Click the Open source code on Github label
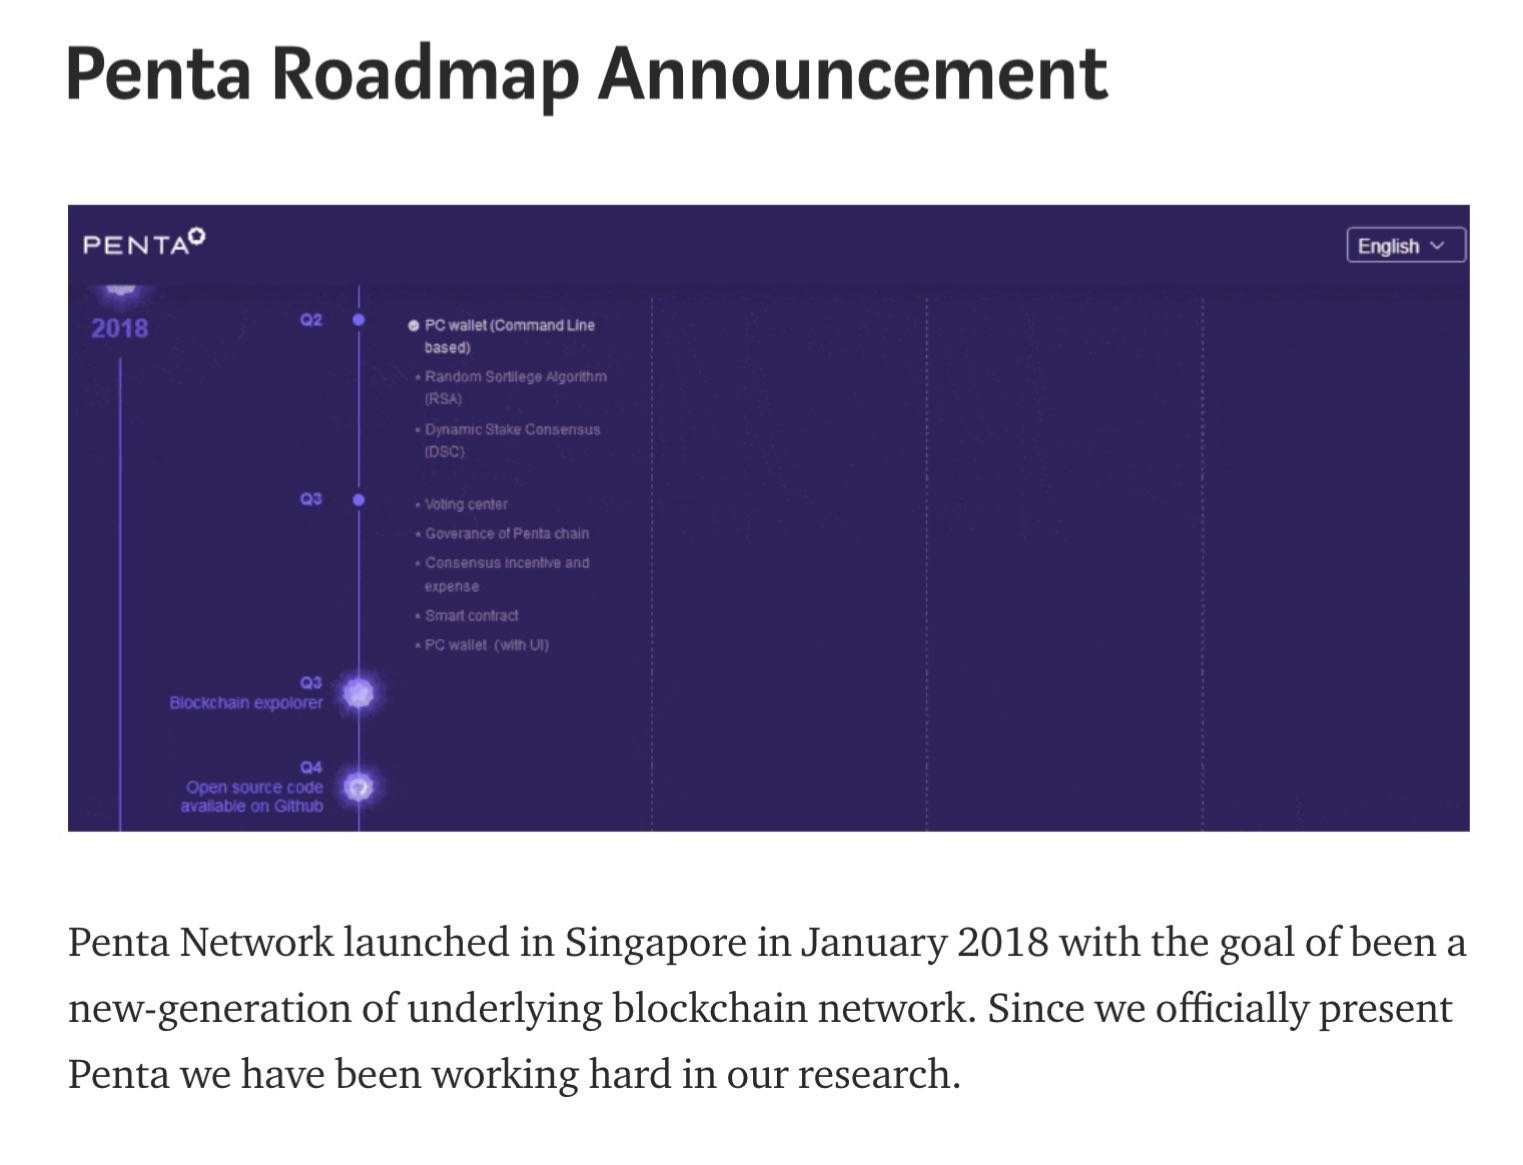 [x=252, y=796]
